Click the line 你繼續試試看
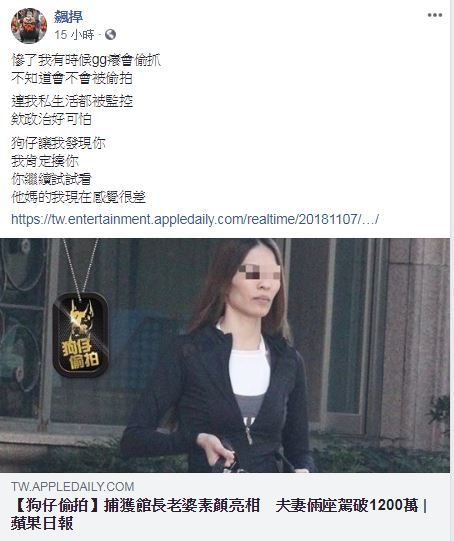 (x=51, y=179)
